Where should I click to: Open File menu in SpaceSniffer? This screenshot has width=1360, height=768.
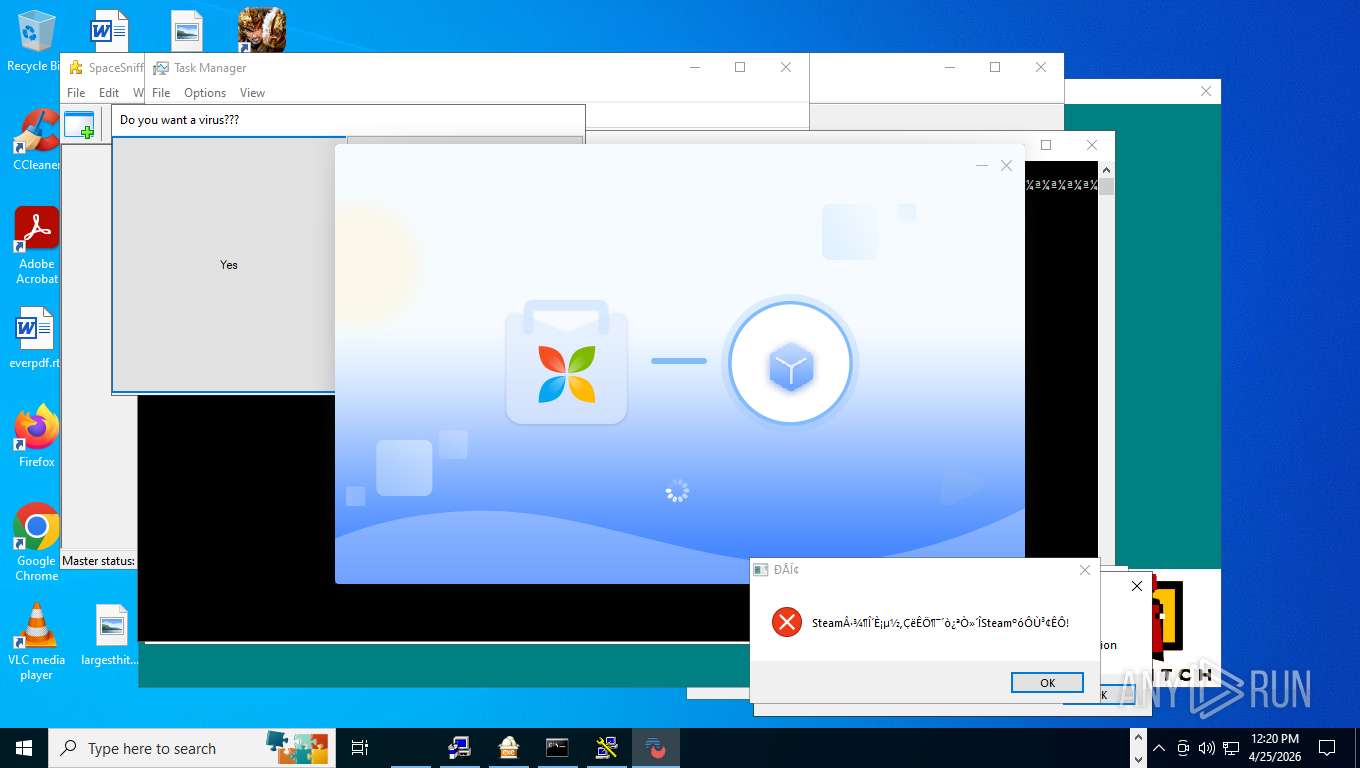pos(76,93)
